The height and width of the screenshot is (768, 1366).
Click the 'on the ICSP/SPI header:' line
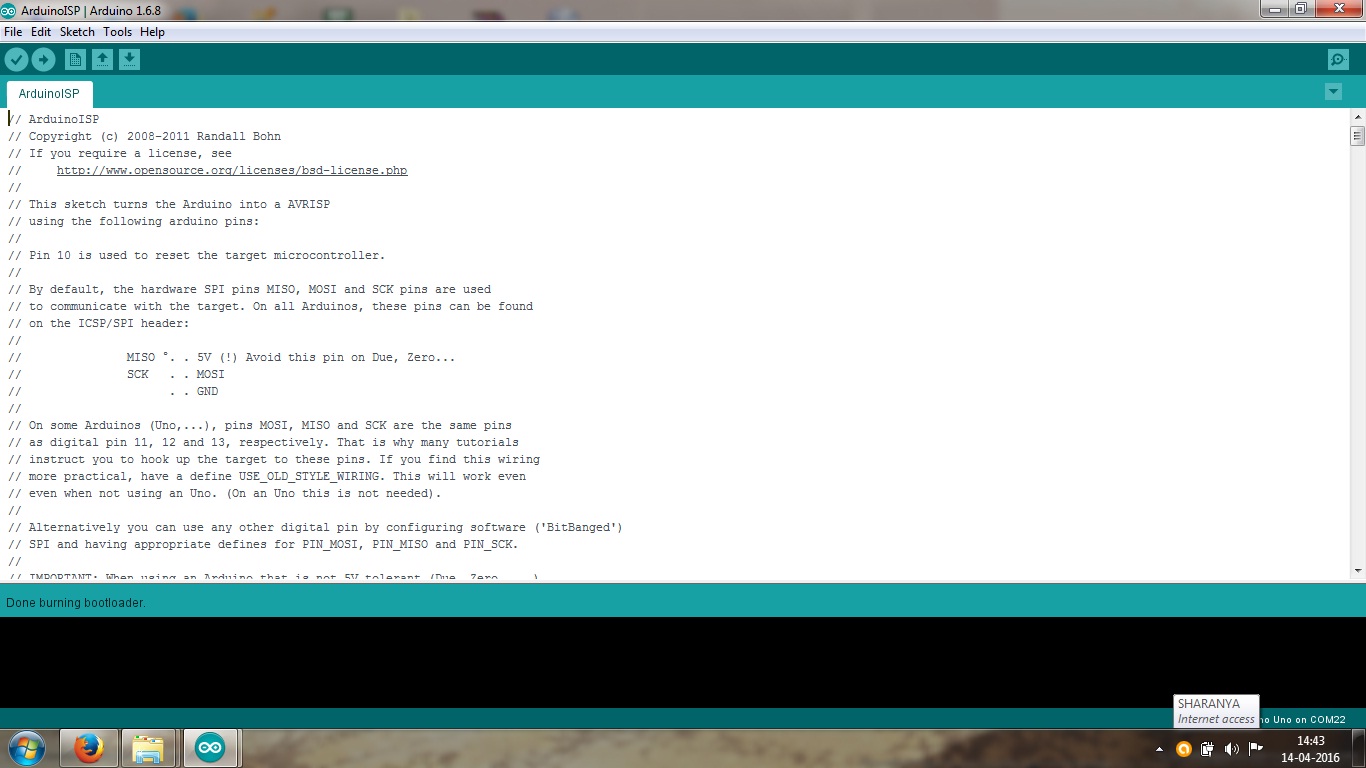pos(99,323)
